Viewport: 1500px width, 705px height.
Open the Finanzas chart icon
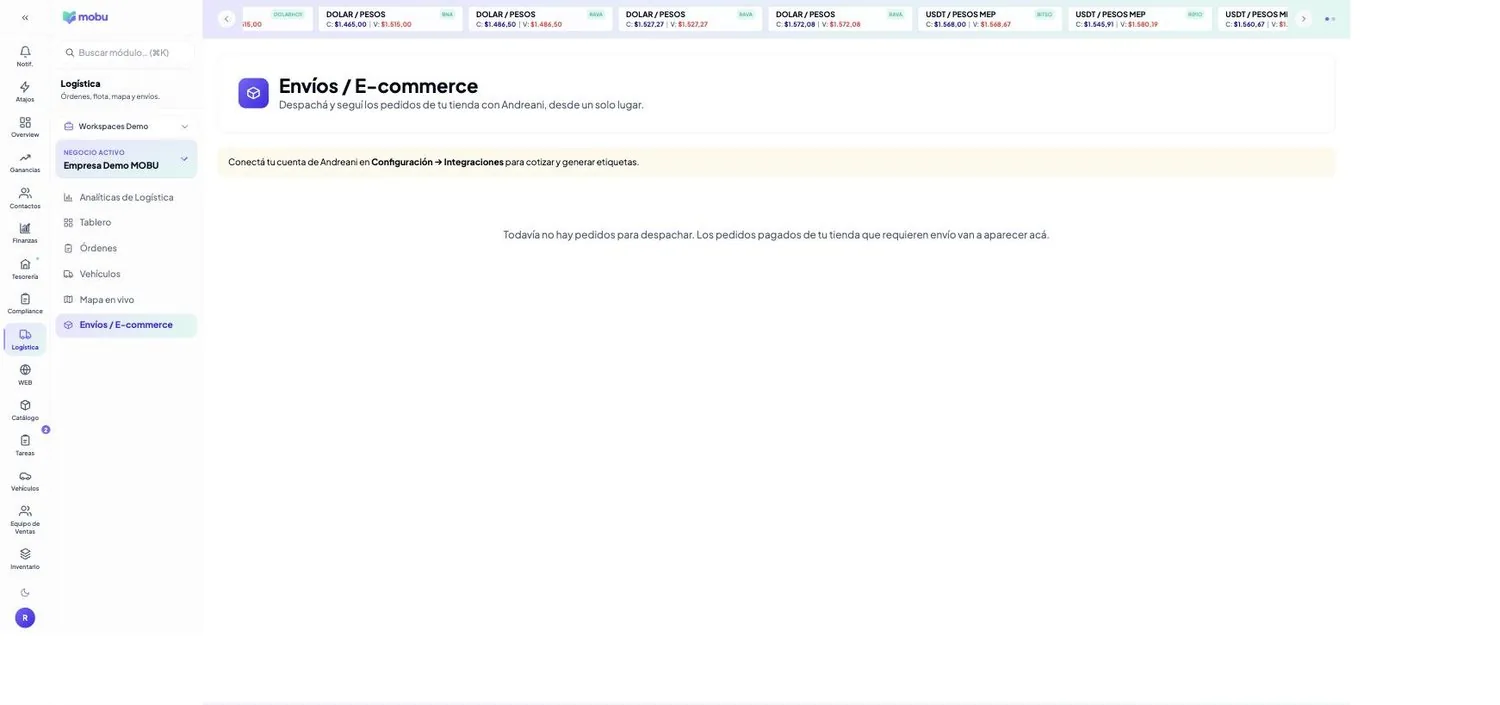point(25,233)
